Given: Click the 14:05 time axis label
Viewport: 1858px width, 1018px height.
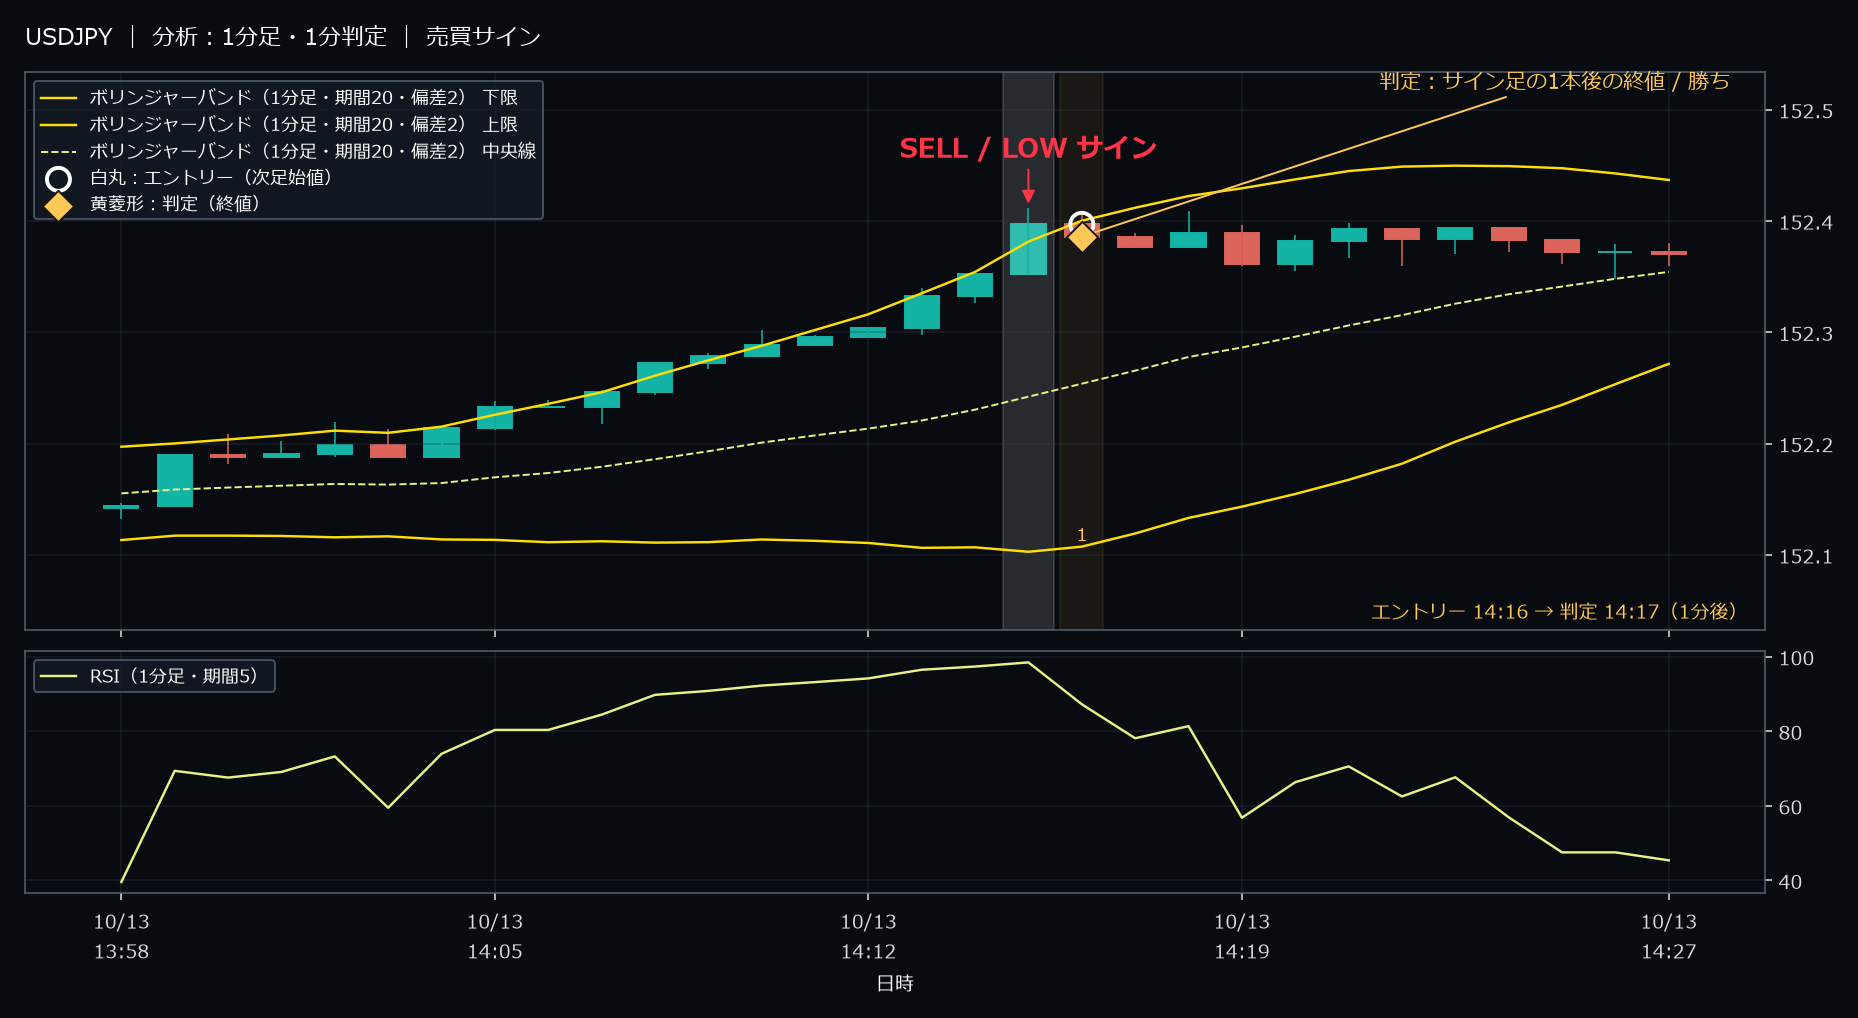Looking at the screenshot, I should click(x=495, y=952).
